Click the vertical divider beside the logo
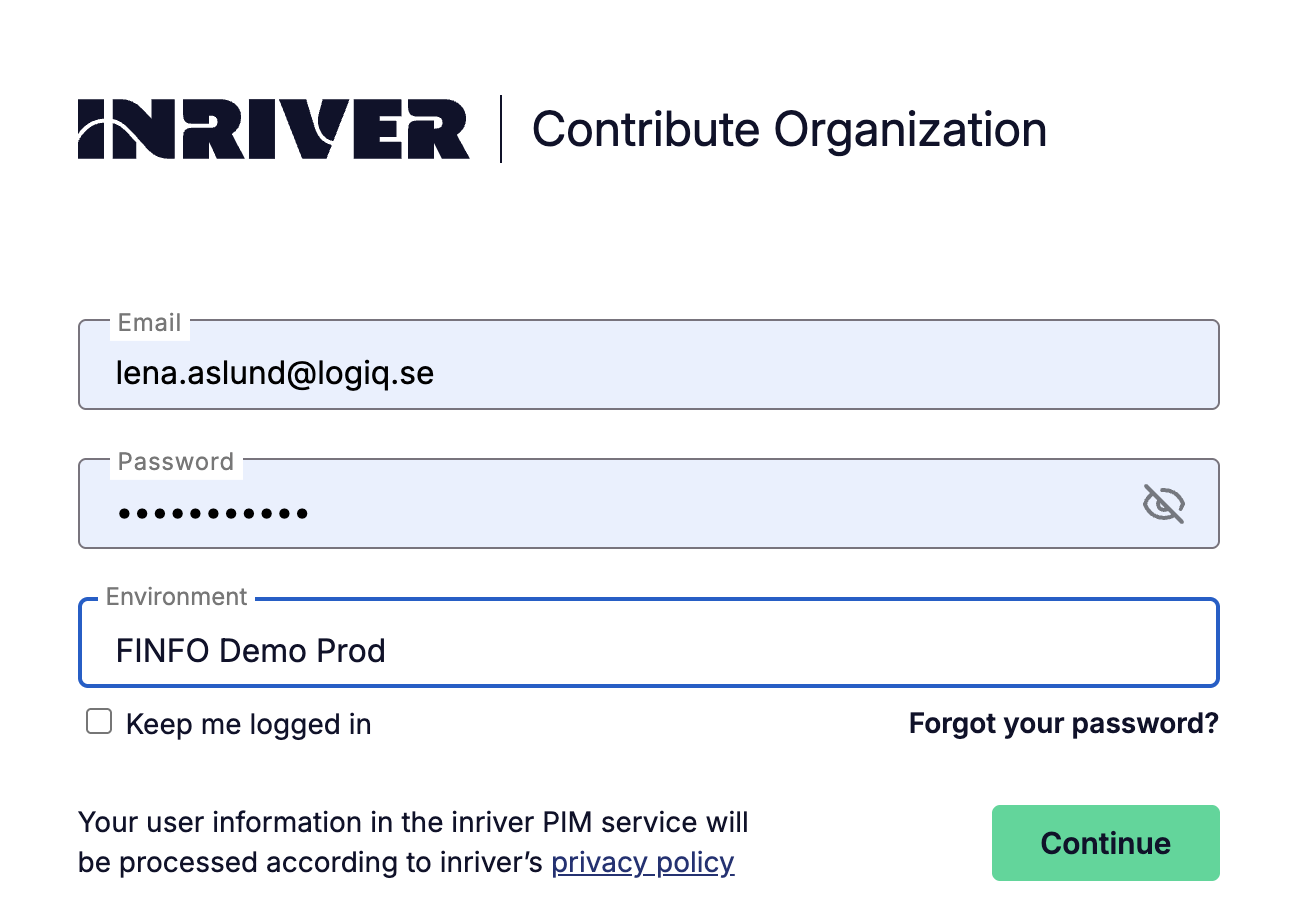The image size is (1294, 922). (501, 129)
